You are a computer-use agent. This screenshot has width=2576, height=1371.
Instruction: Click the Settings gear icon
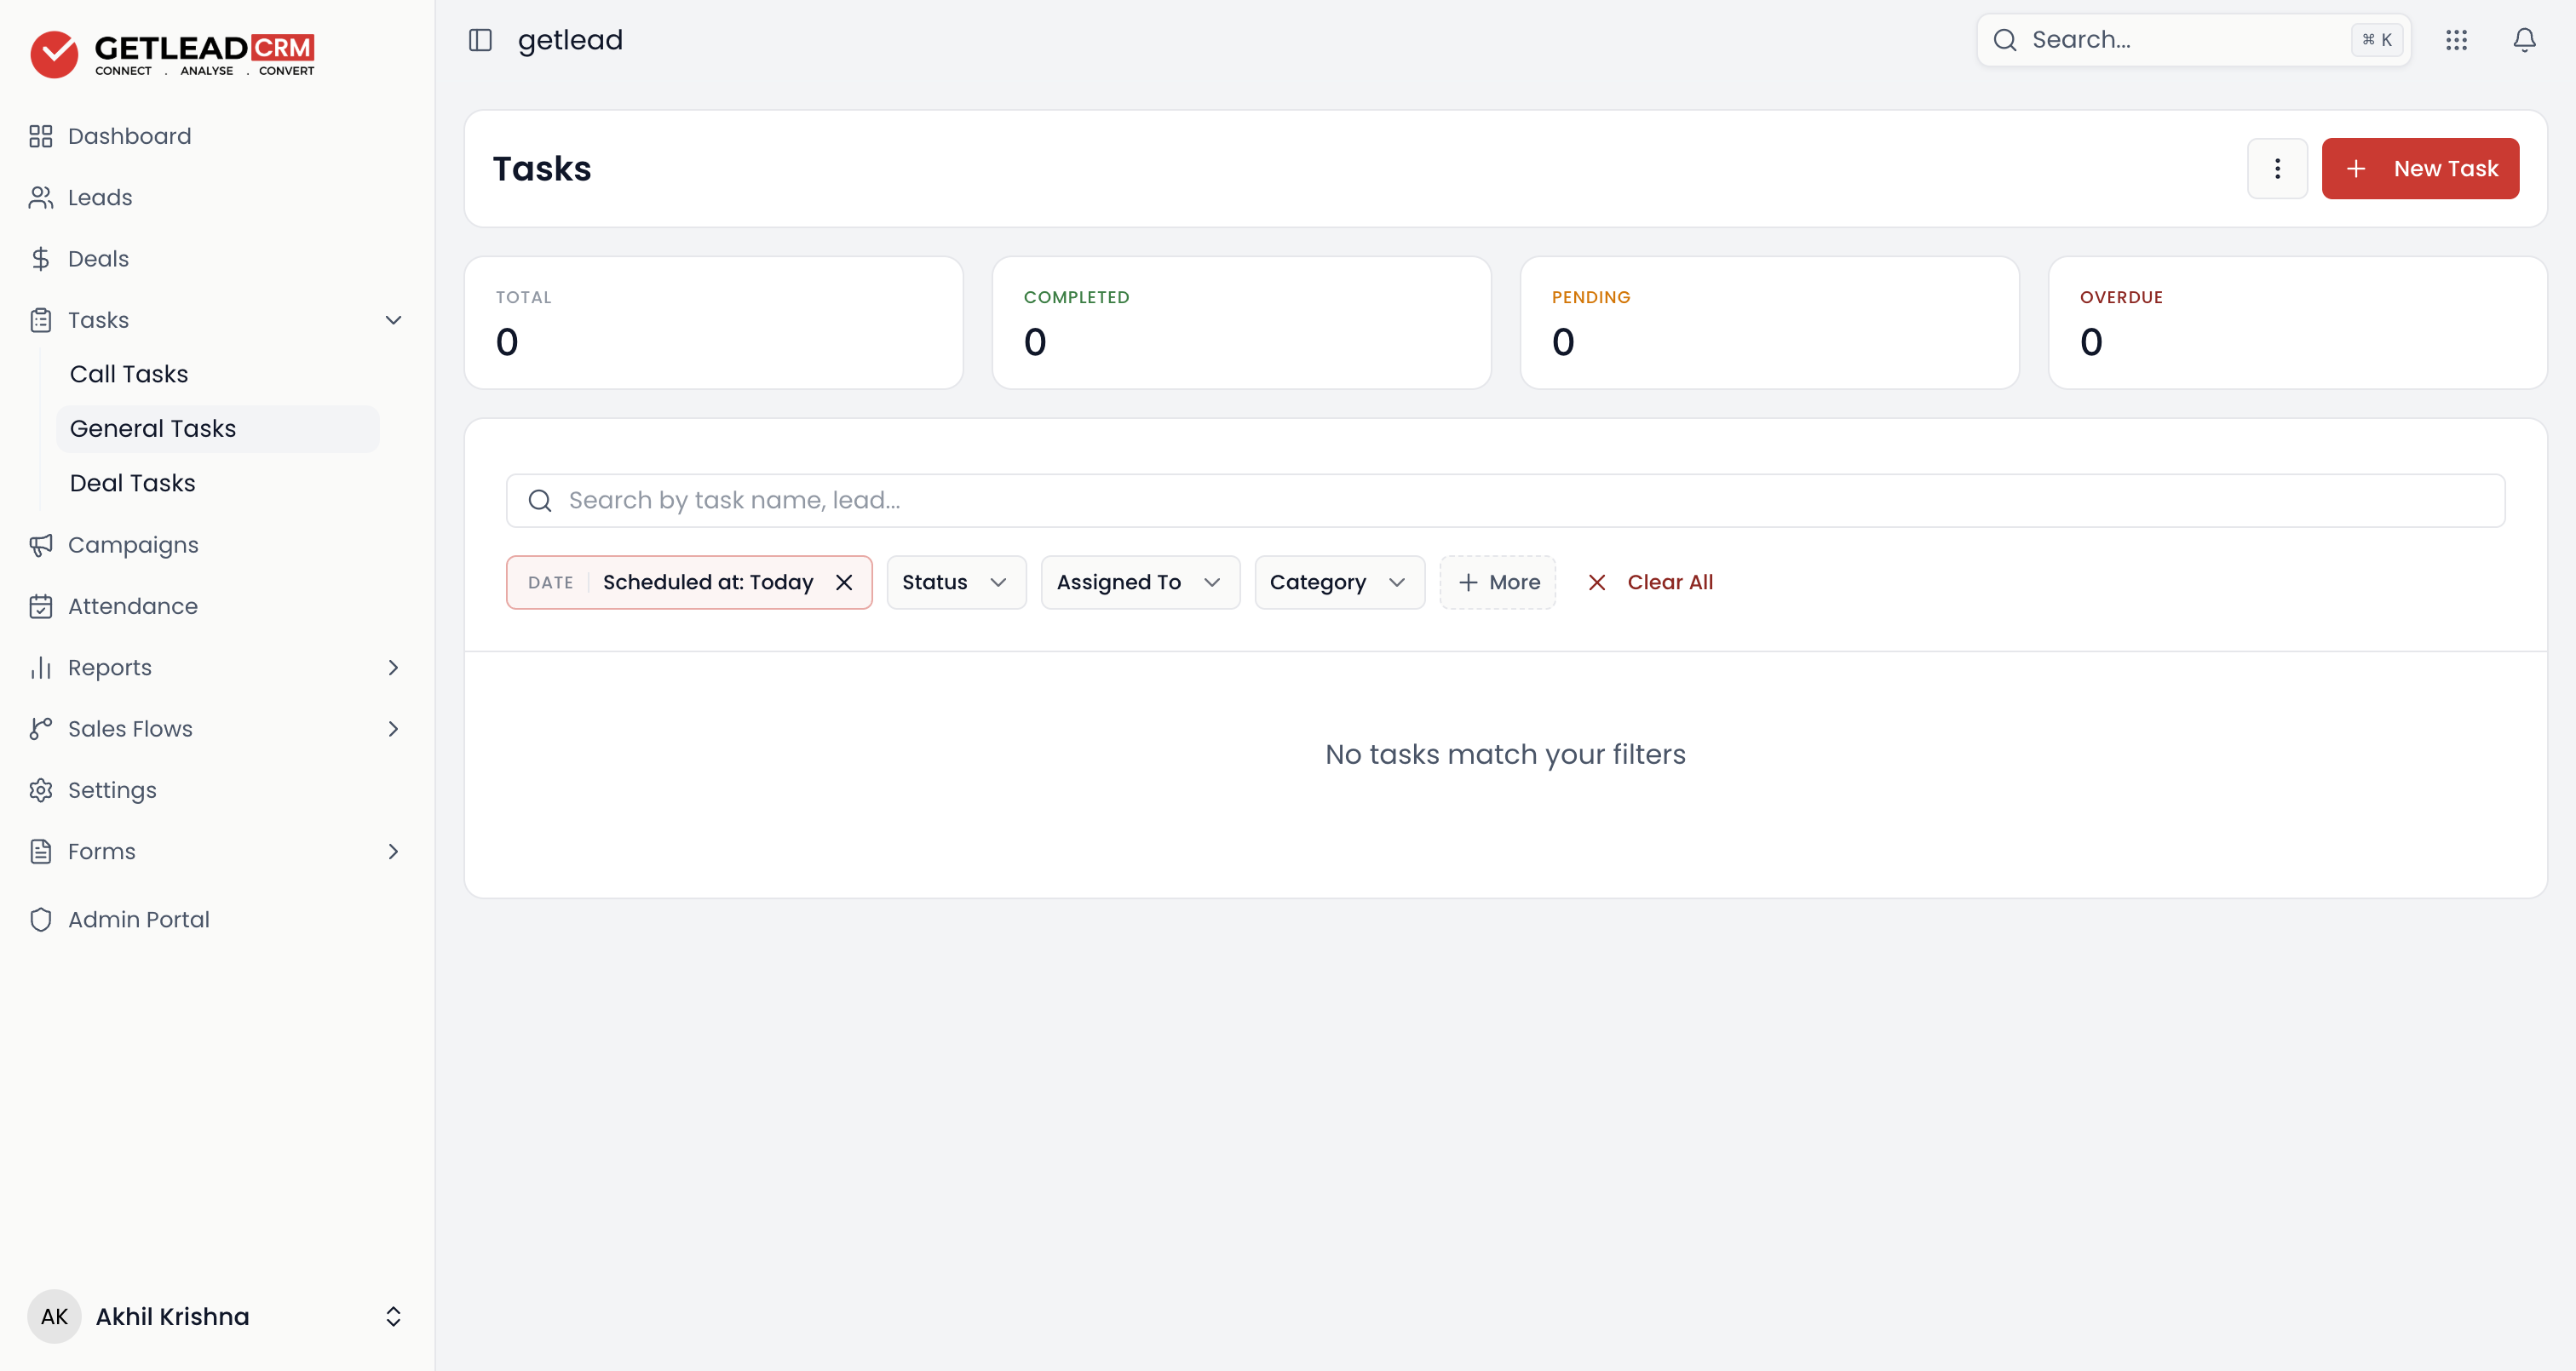point(40,790)
